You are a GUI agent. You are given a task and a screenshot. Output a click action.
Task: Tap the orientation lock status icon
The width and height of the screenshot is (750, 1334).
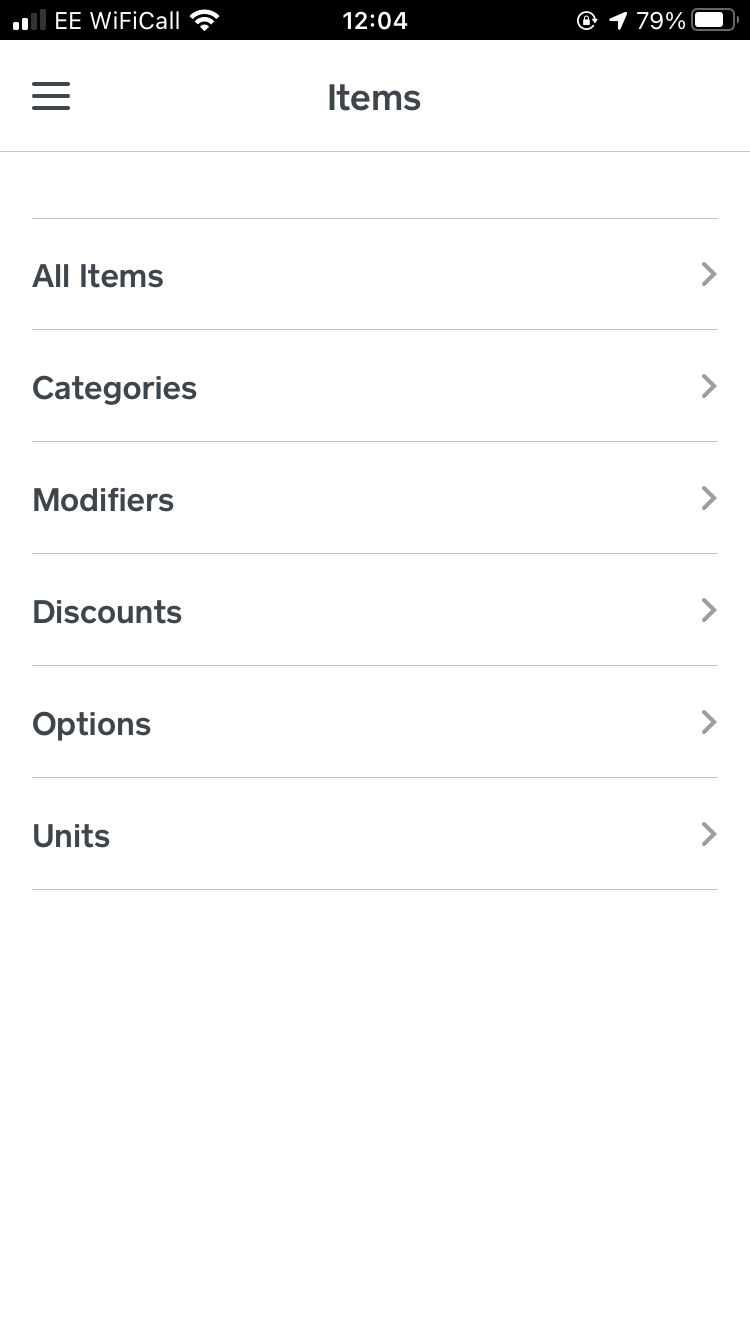point(587,20)
